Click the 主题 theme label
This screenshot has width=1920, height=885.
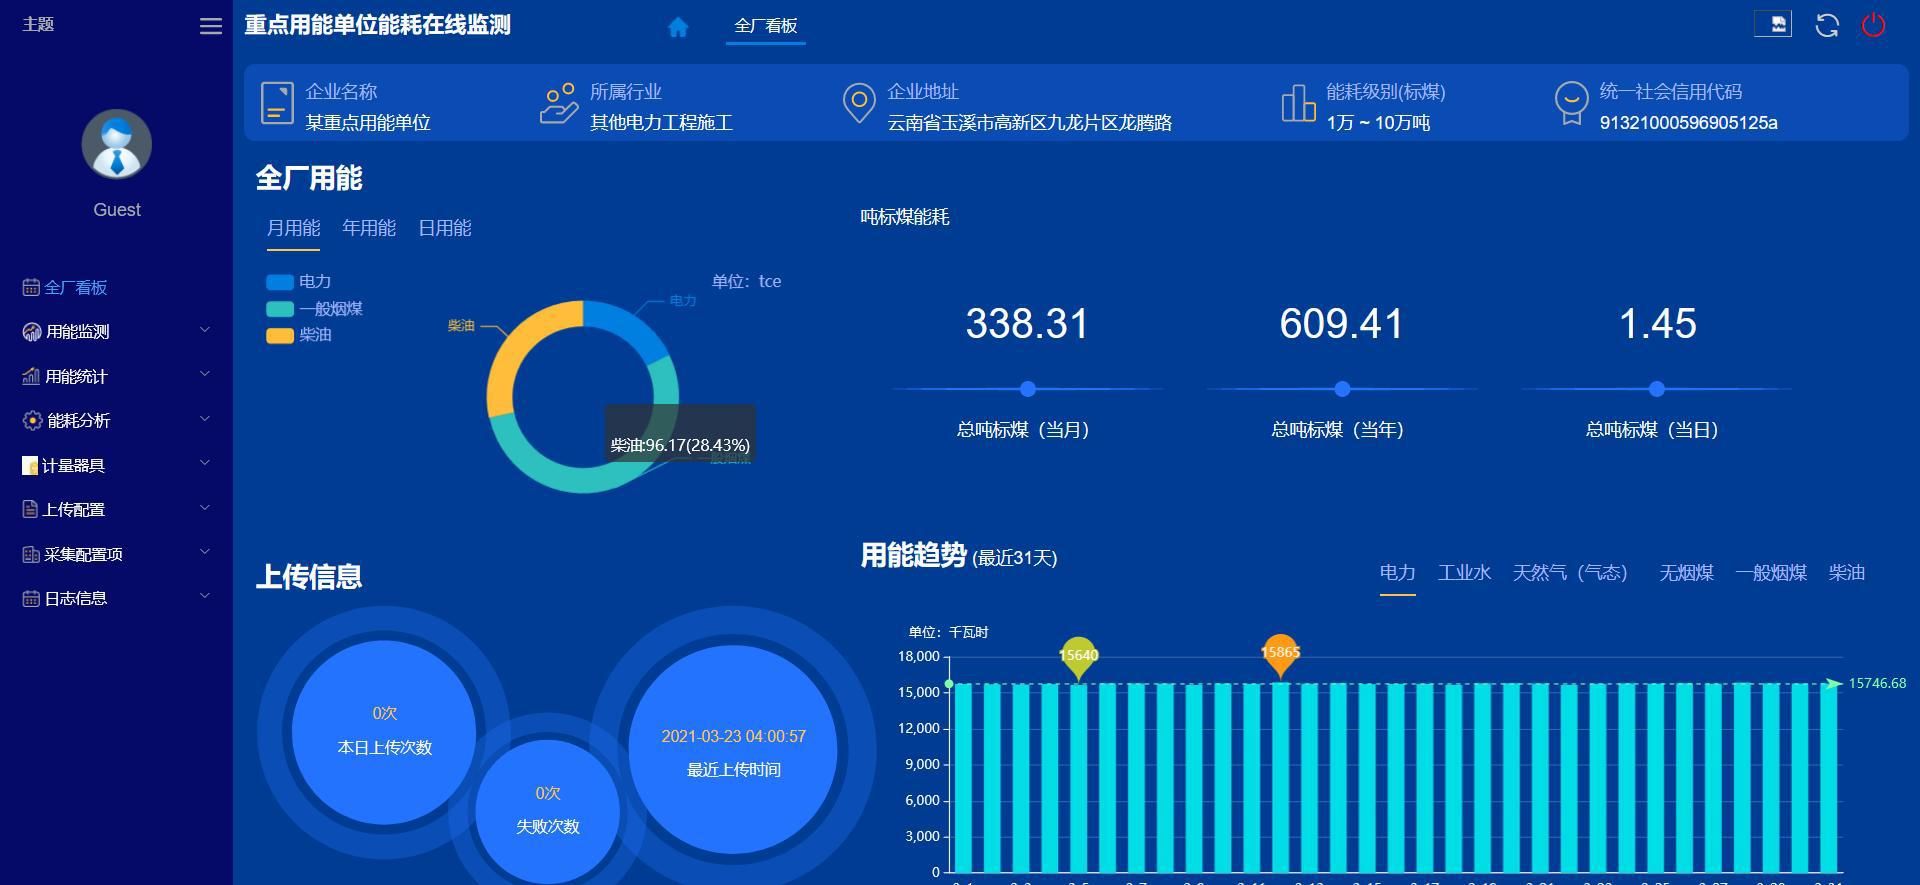[x=38, y=24]
